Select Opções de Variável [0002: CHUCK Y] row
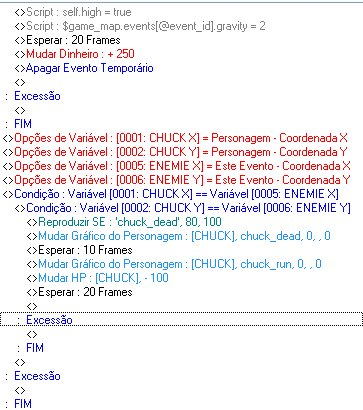The image size is (363, 410). click(175, 152)
